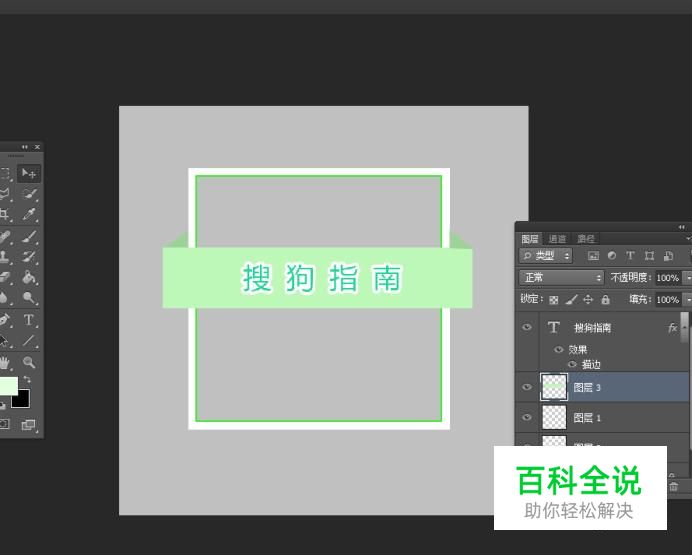Select the Horizontal Type tool
This screenshot has width=692, height=555.
(x=29, y=319)
